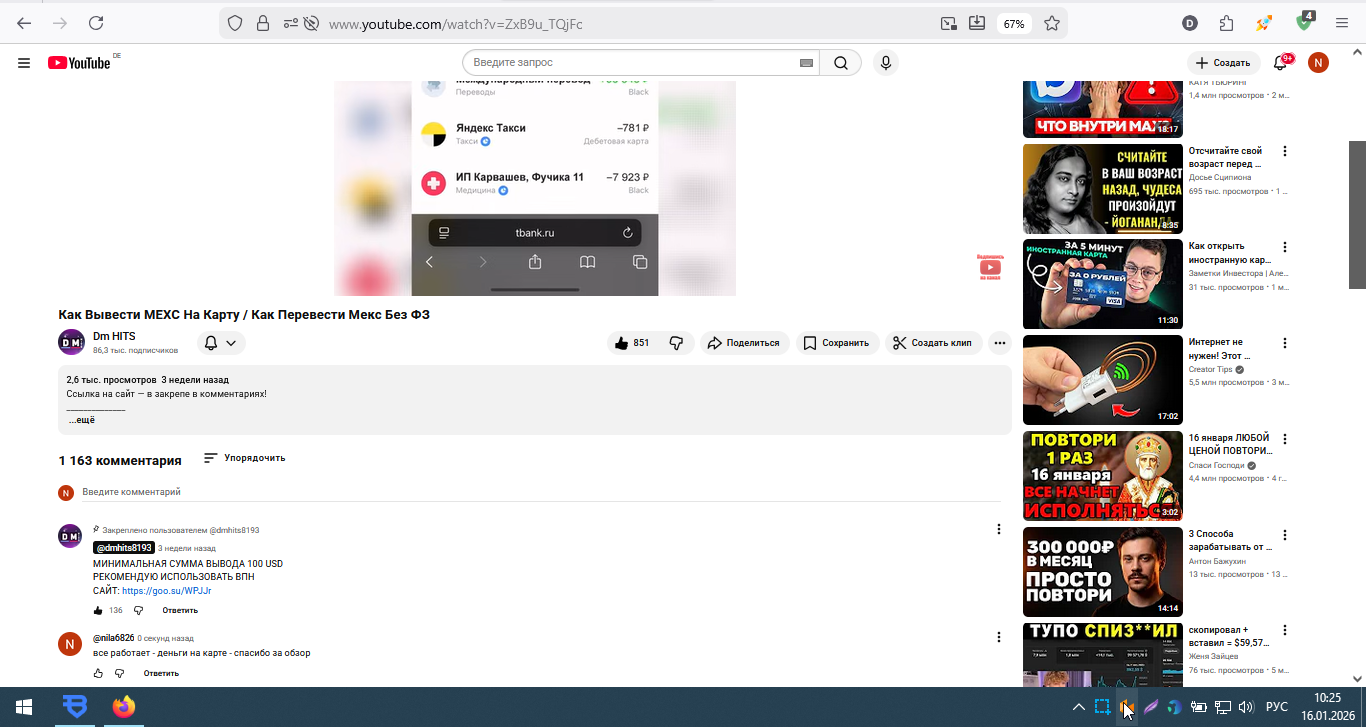The image size is (1366, 727).
Task: Dislike the video with the thumbs-down button
Action: pos(676,343)
